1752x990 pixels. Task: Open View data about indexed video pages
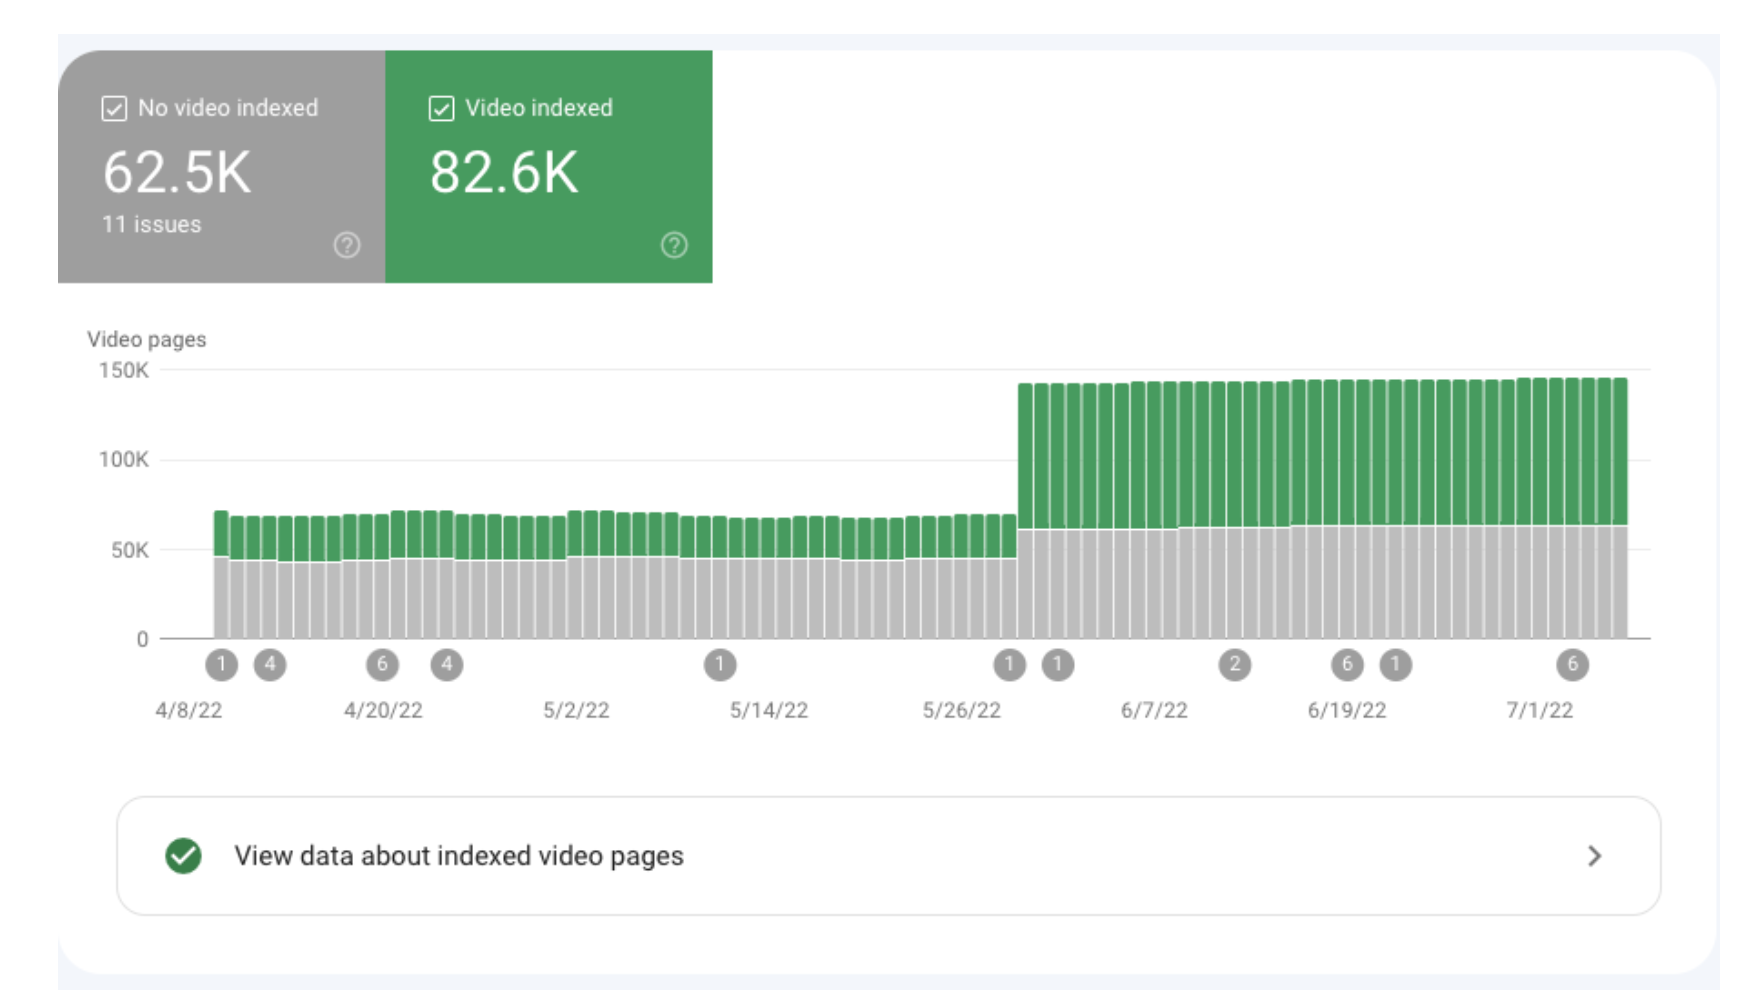point(458,856)
